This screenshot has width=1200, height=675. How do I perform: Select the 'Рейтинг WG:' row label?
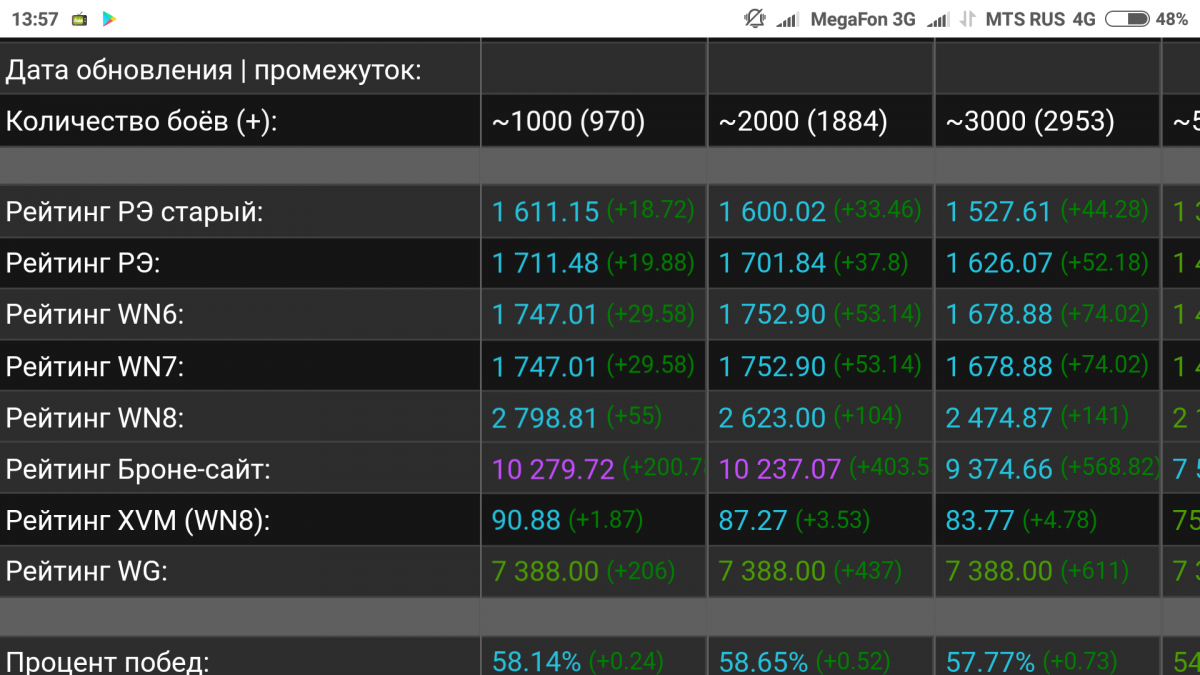tap(86, 572)
